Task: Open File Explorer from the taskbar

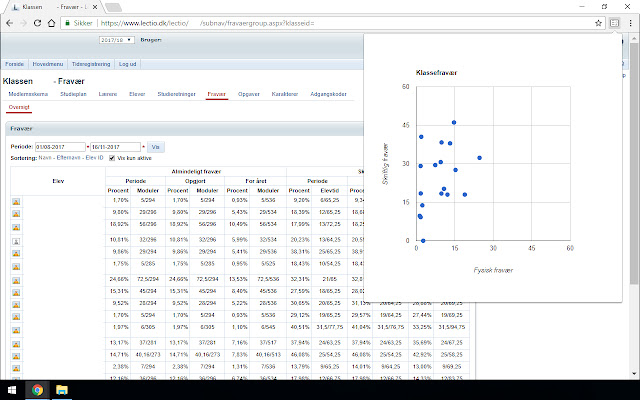Action: (x=60, y=389)
